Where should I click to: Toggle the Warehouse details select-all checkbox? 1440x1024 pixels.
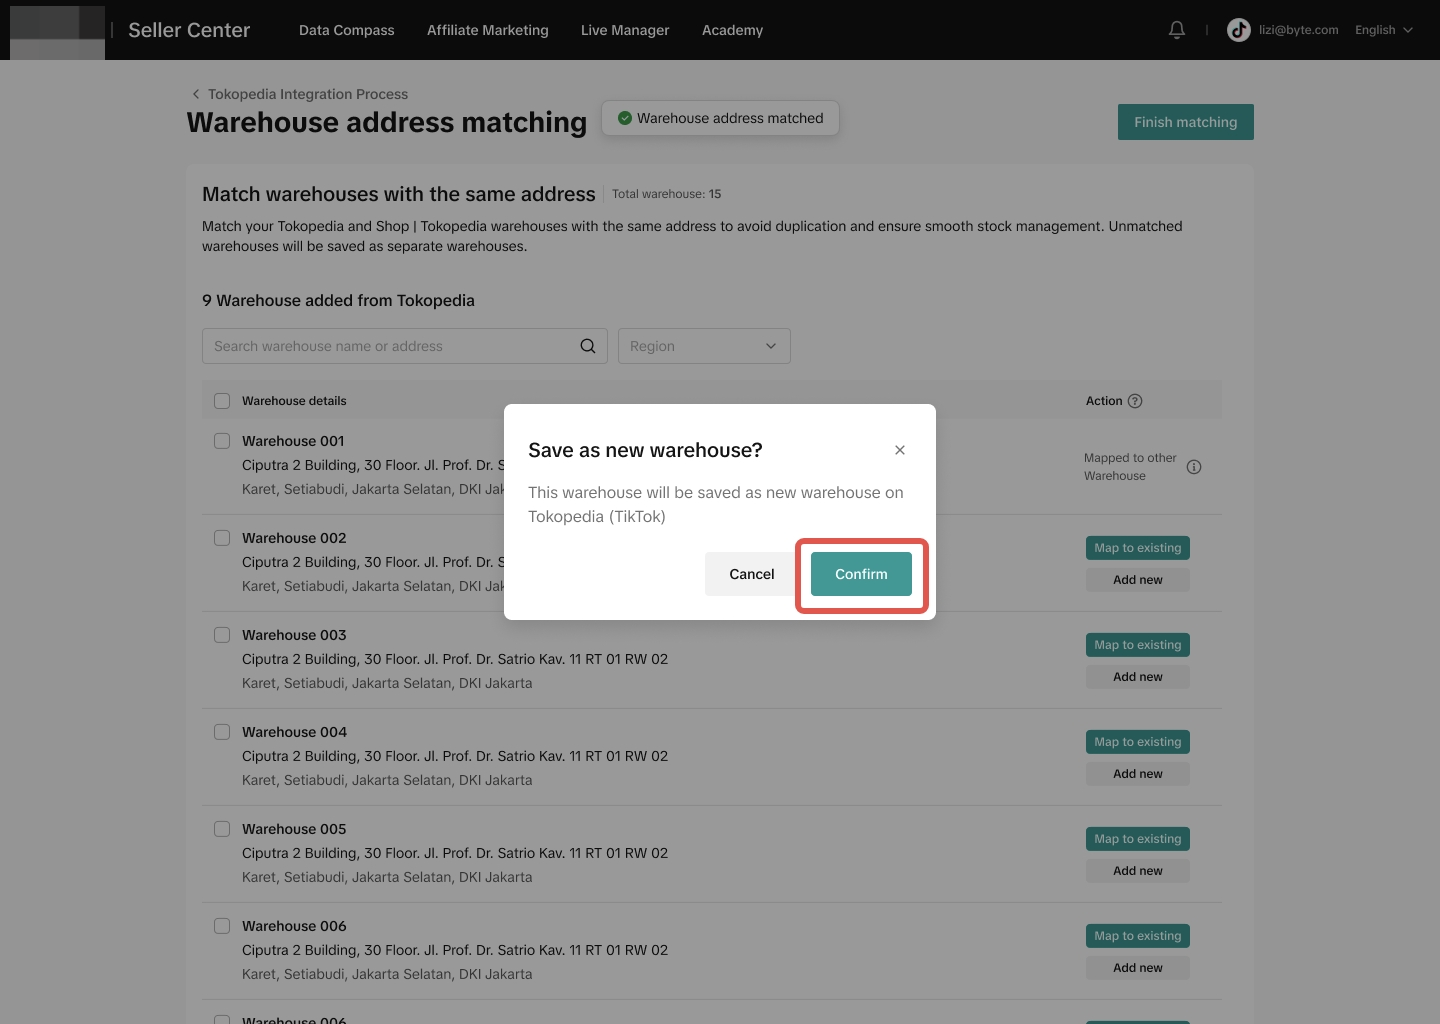[x=222, y=401]
